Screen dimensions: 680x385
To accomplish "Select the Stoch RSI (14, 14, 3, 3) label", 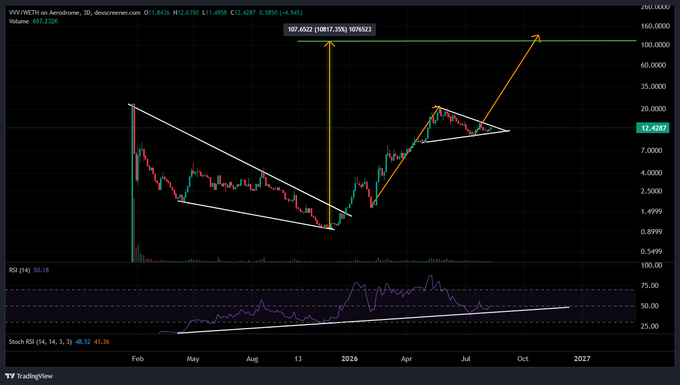I will (40, 342).
